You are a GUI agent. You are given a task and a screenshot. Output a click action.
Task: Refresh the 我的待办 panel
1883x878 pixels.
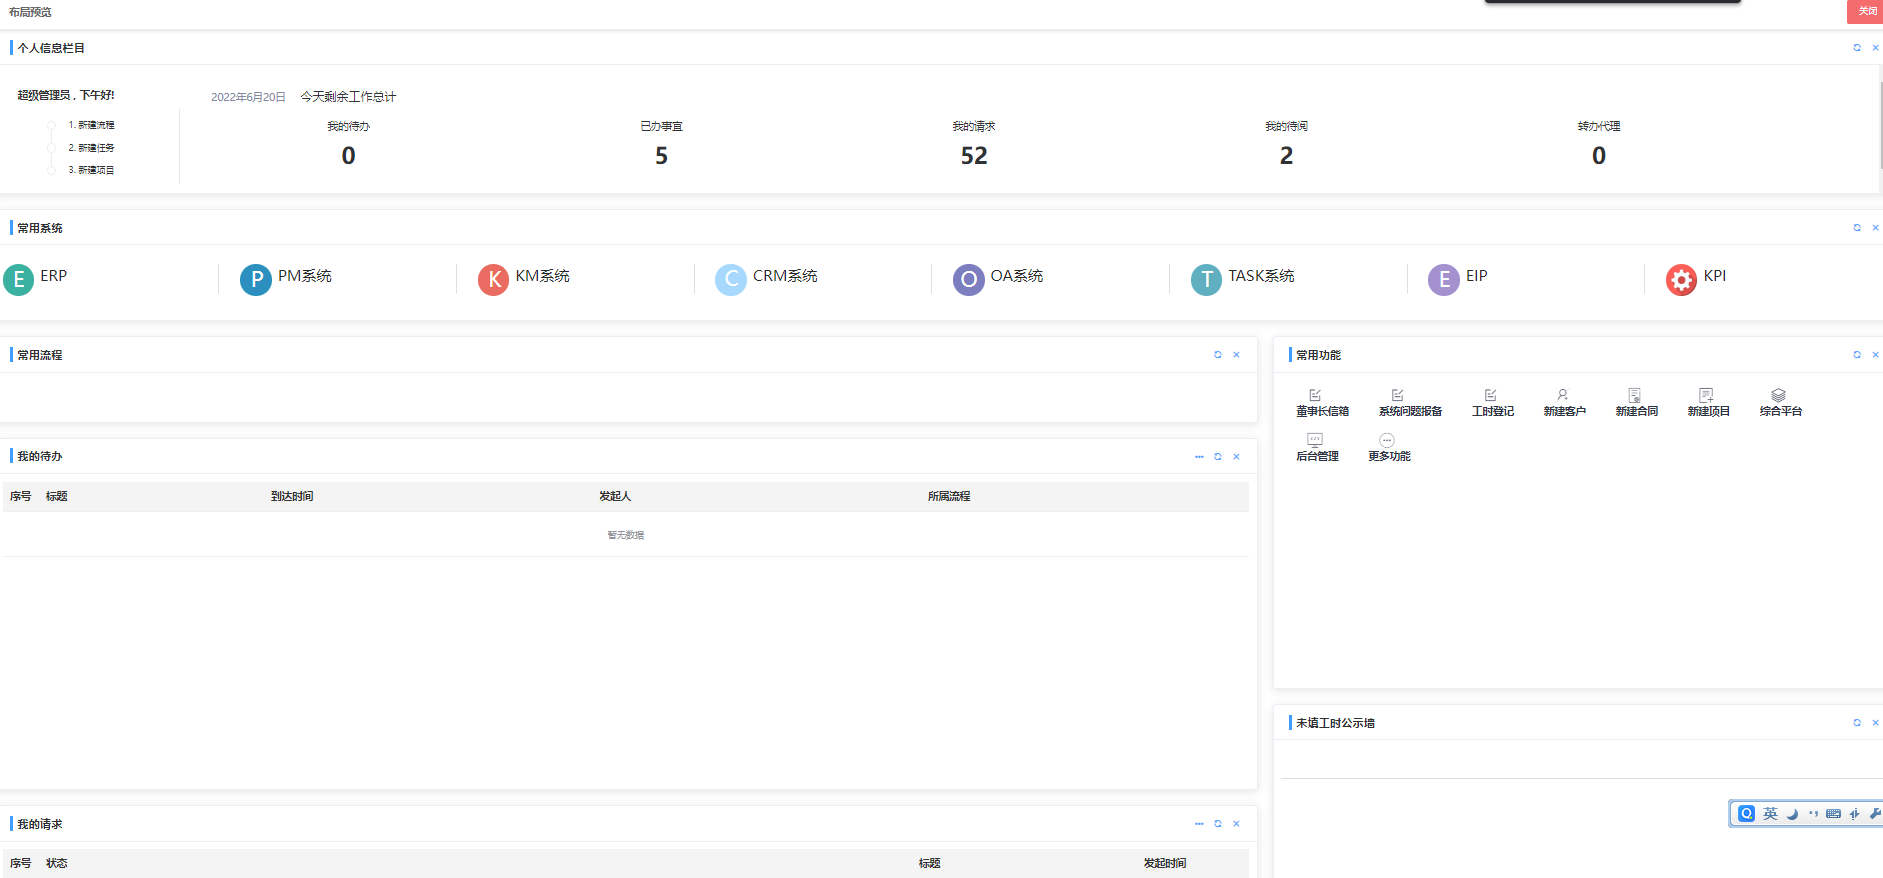(x=1218, y=457)
